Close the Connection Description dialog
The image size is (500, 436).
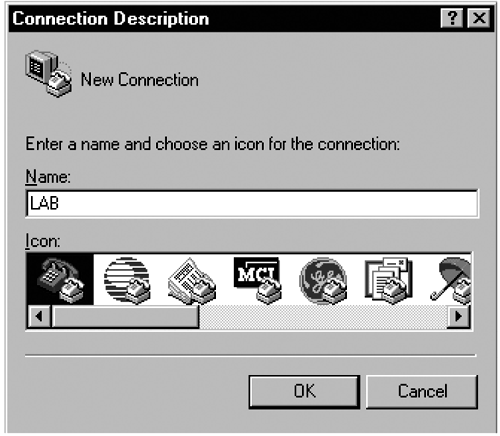click(x=479, y=18)
